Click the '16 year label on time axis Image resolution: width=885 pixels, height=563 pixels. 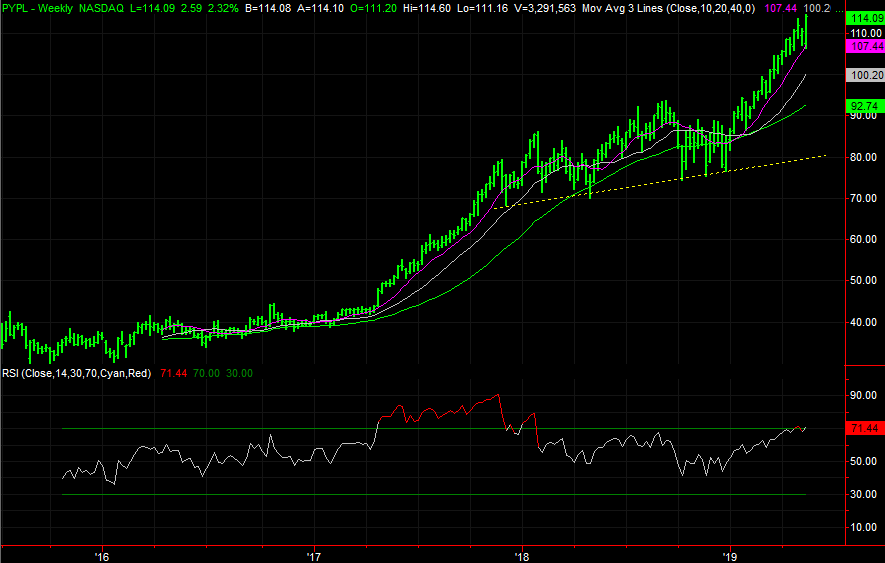tap(102, 556)
